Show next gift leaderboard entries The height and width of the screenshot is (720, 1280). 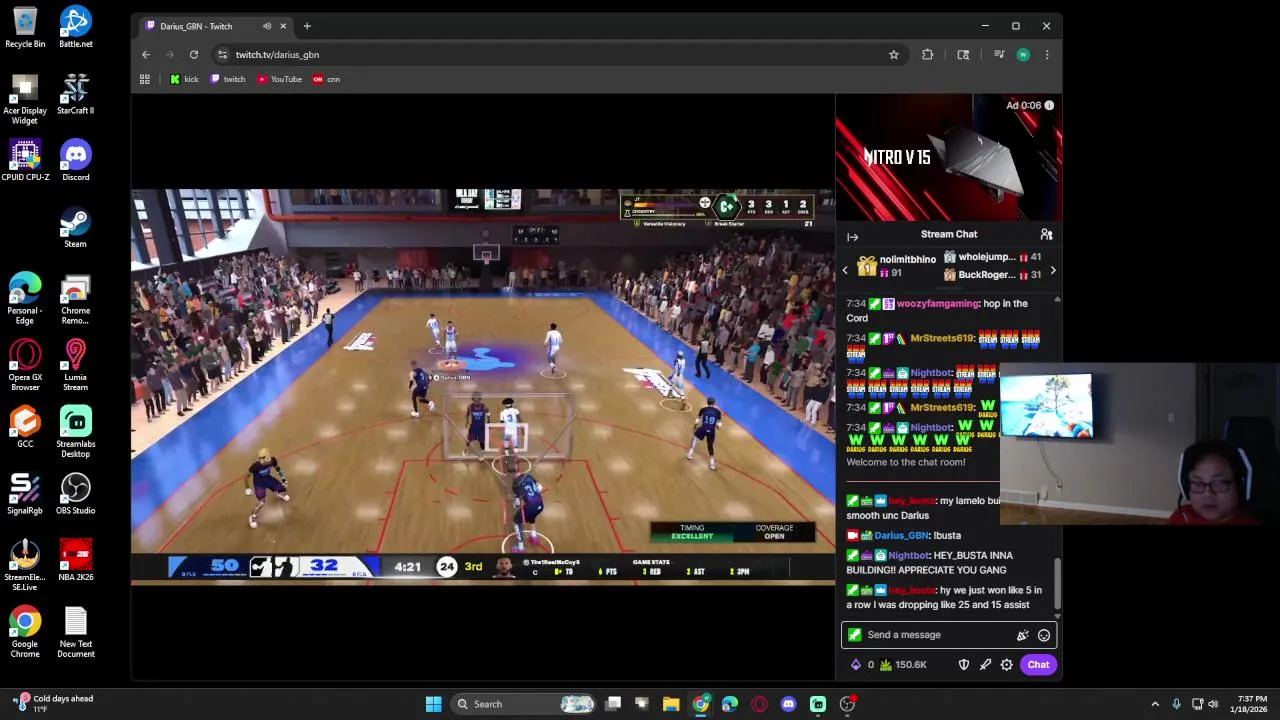(x=1053, y=270)
